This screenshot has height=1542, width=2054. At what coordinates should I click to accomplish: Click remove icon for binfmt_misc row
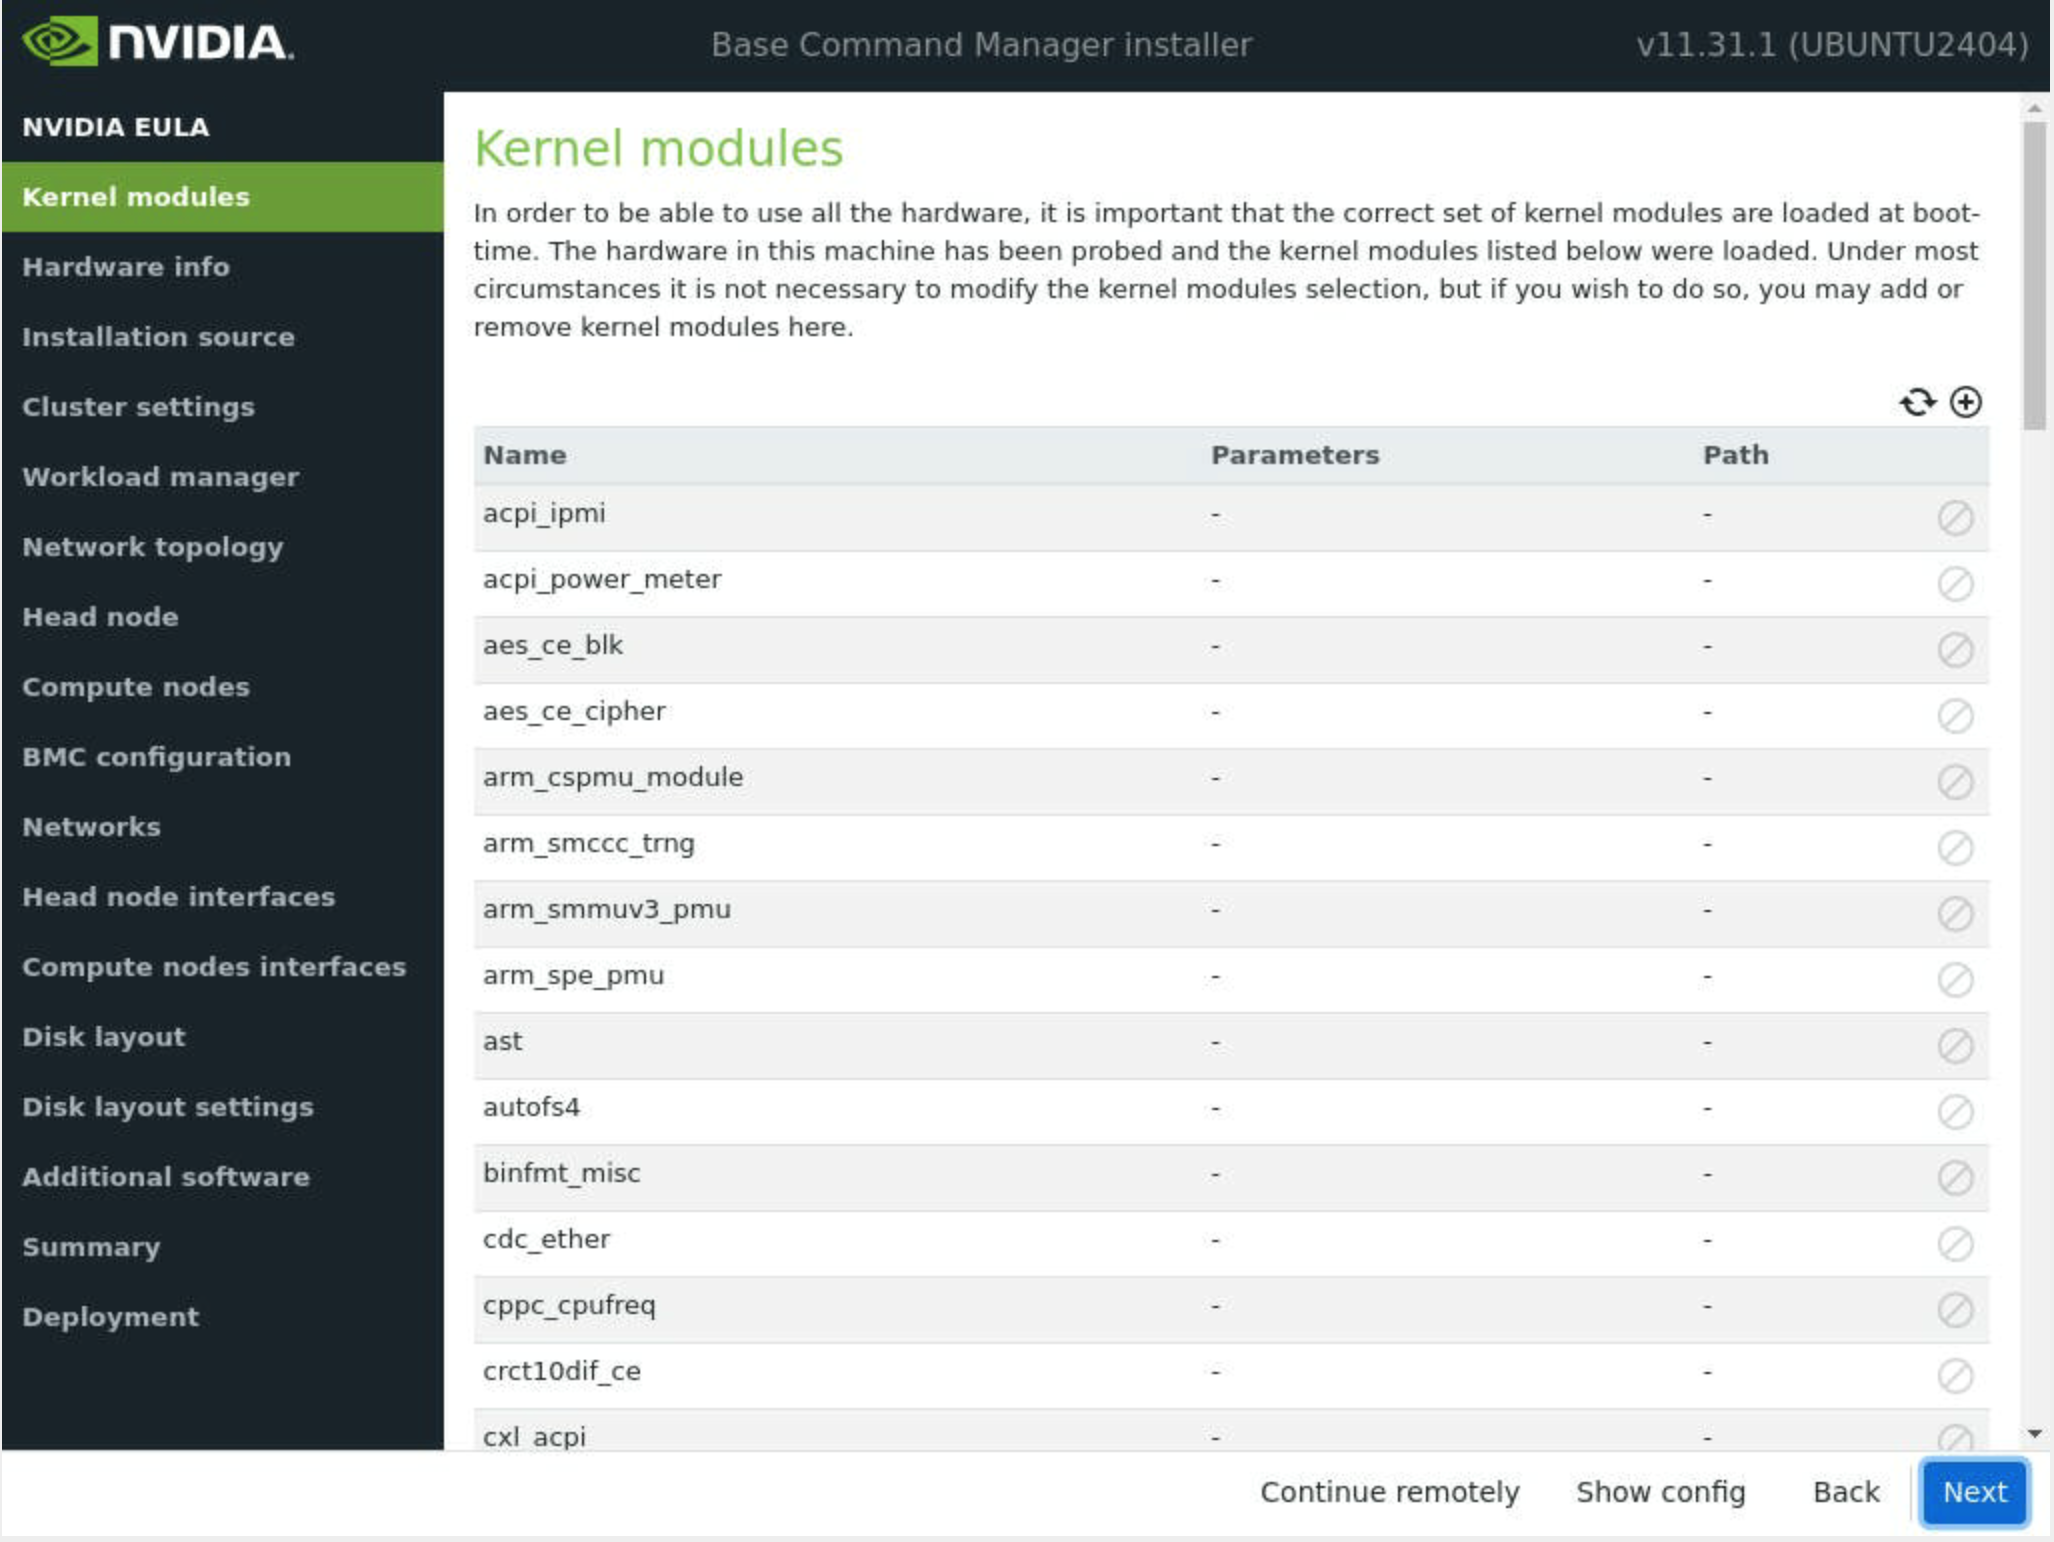click(x=1954, y=1177)
